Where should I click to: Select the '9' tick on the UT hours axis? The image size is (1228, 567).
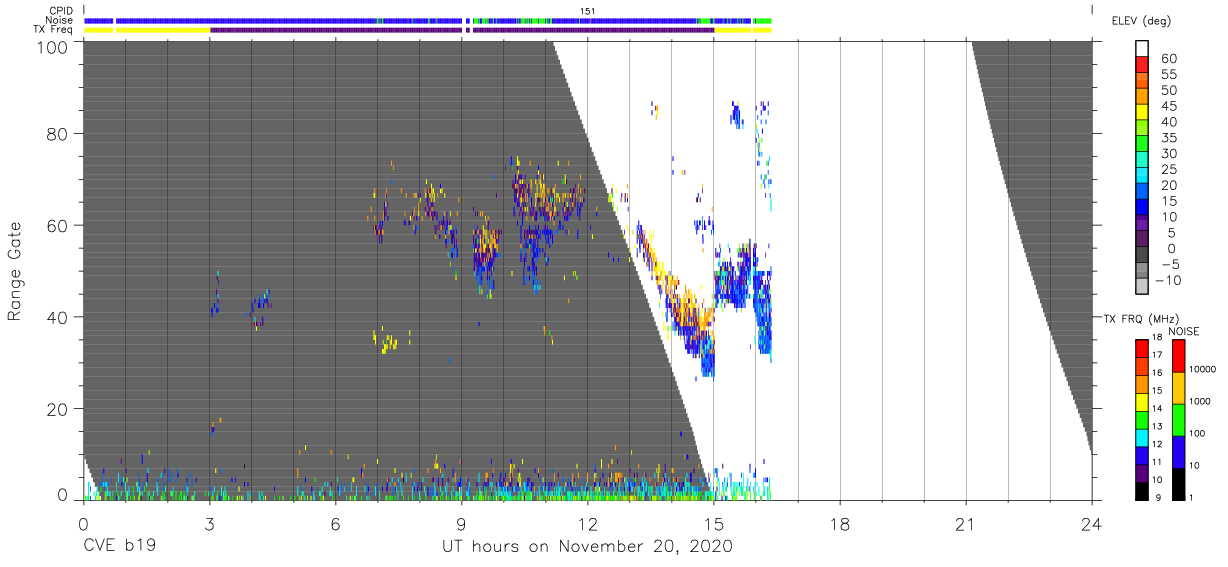pos(461,523)
